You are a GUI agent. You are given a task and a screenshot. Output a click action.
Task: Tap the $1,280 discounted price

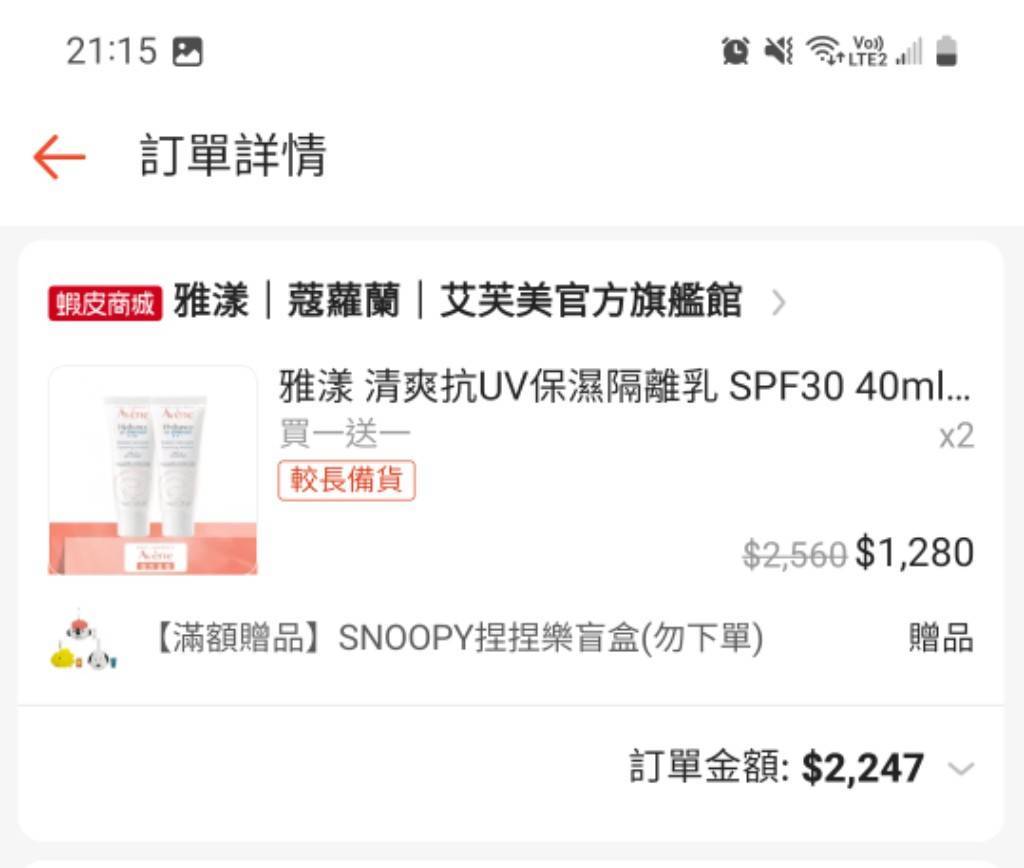[915, 553]
